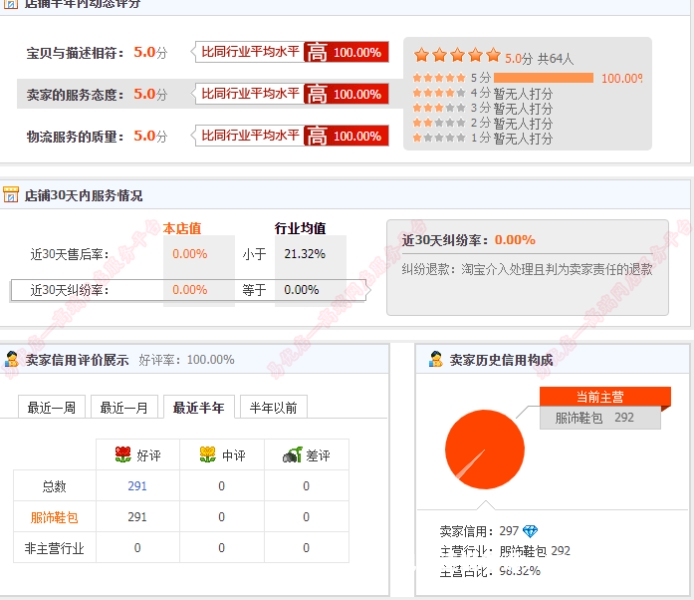
Task: Select the 近30天纠纷率 row
Action: pos(70,290)
